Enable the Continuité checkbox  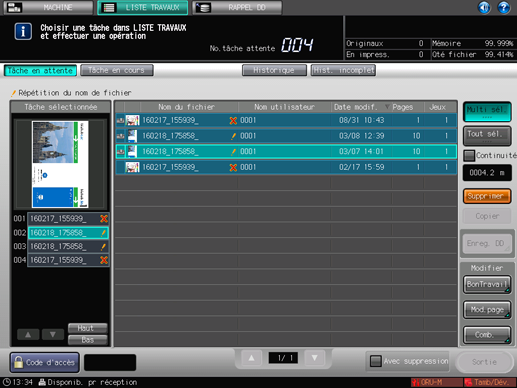469,155
